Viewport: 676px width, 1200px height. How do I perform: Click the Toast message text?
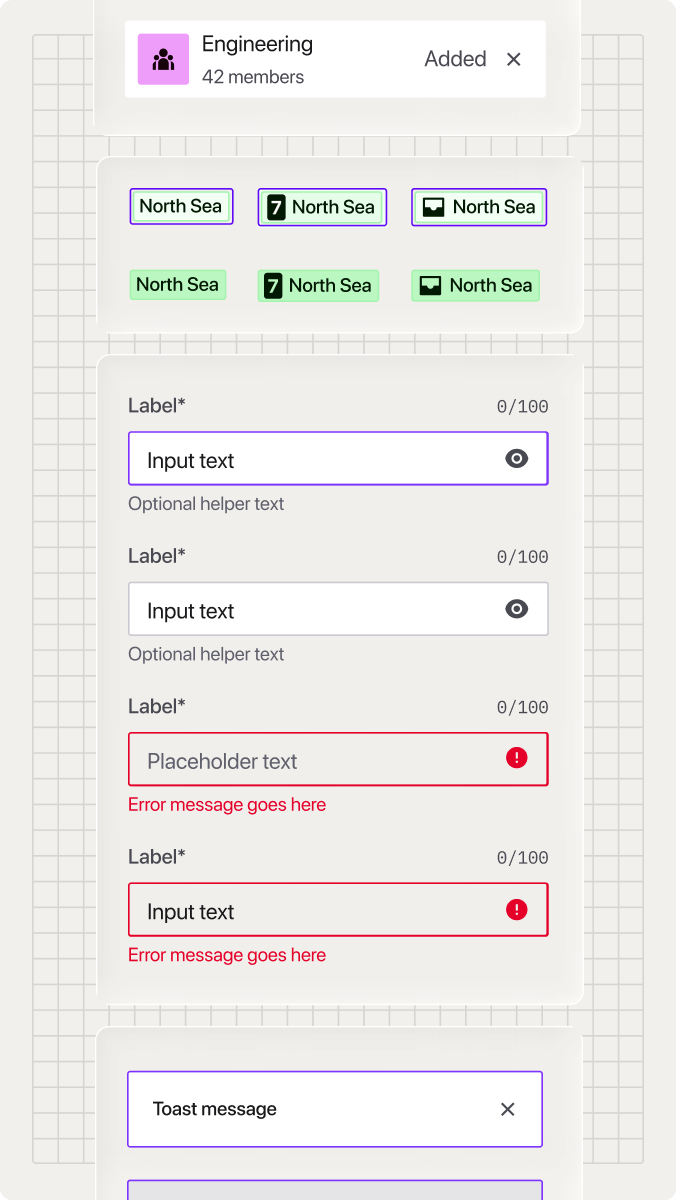(x=215, y=1109)
